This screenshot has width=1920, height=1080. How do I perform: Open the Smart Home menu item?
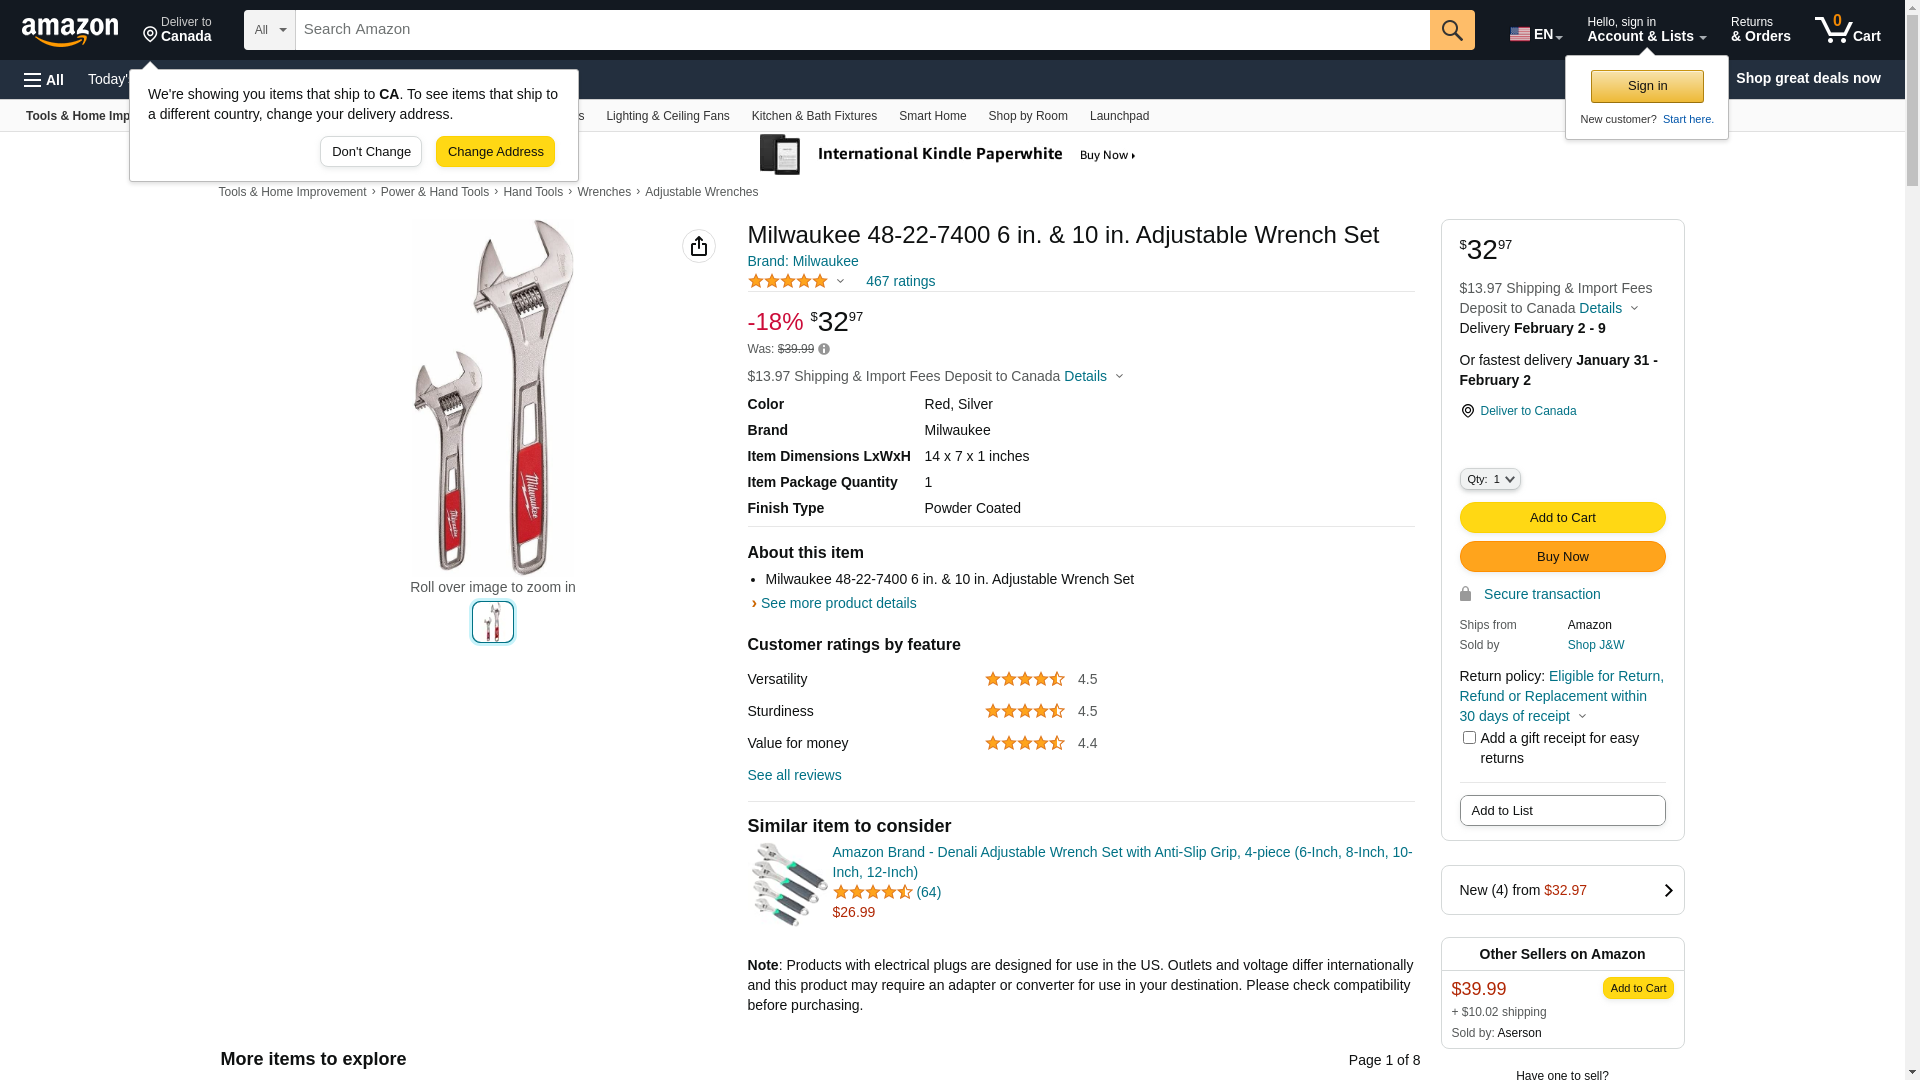pyautogui.click(x=932, y=116)
